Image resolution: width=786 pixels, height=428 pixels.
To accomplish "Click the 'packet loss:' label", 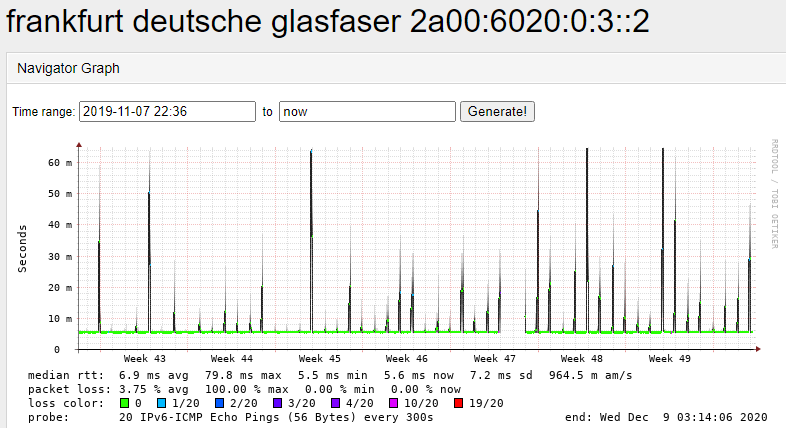I will [70, 389].
